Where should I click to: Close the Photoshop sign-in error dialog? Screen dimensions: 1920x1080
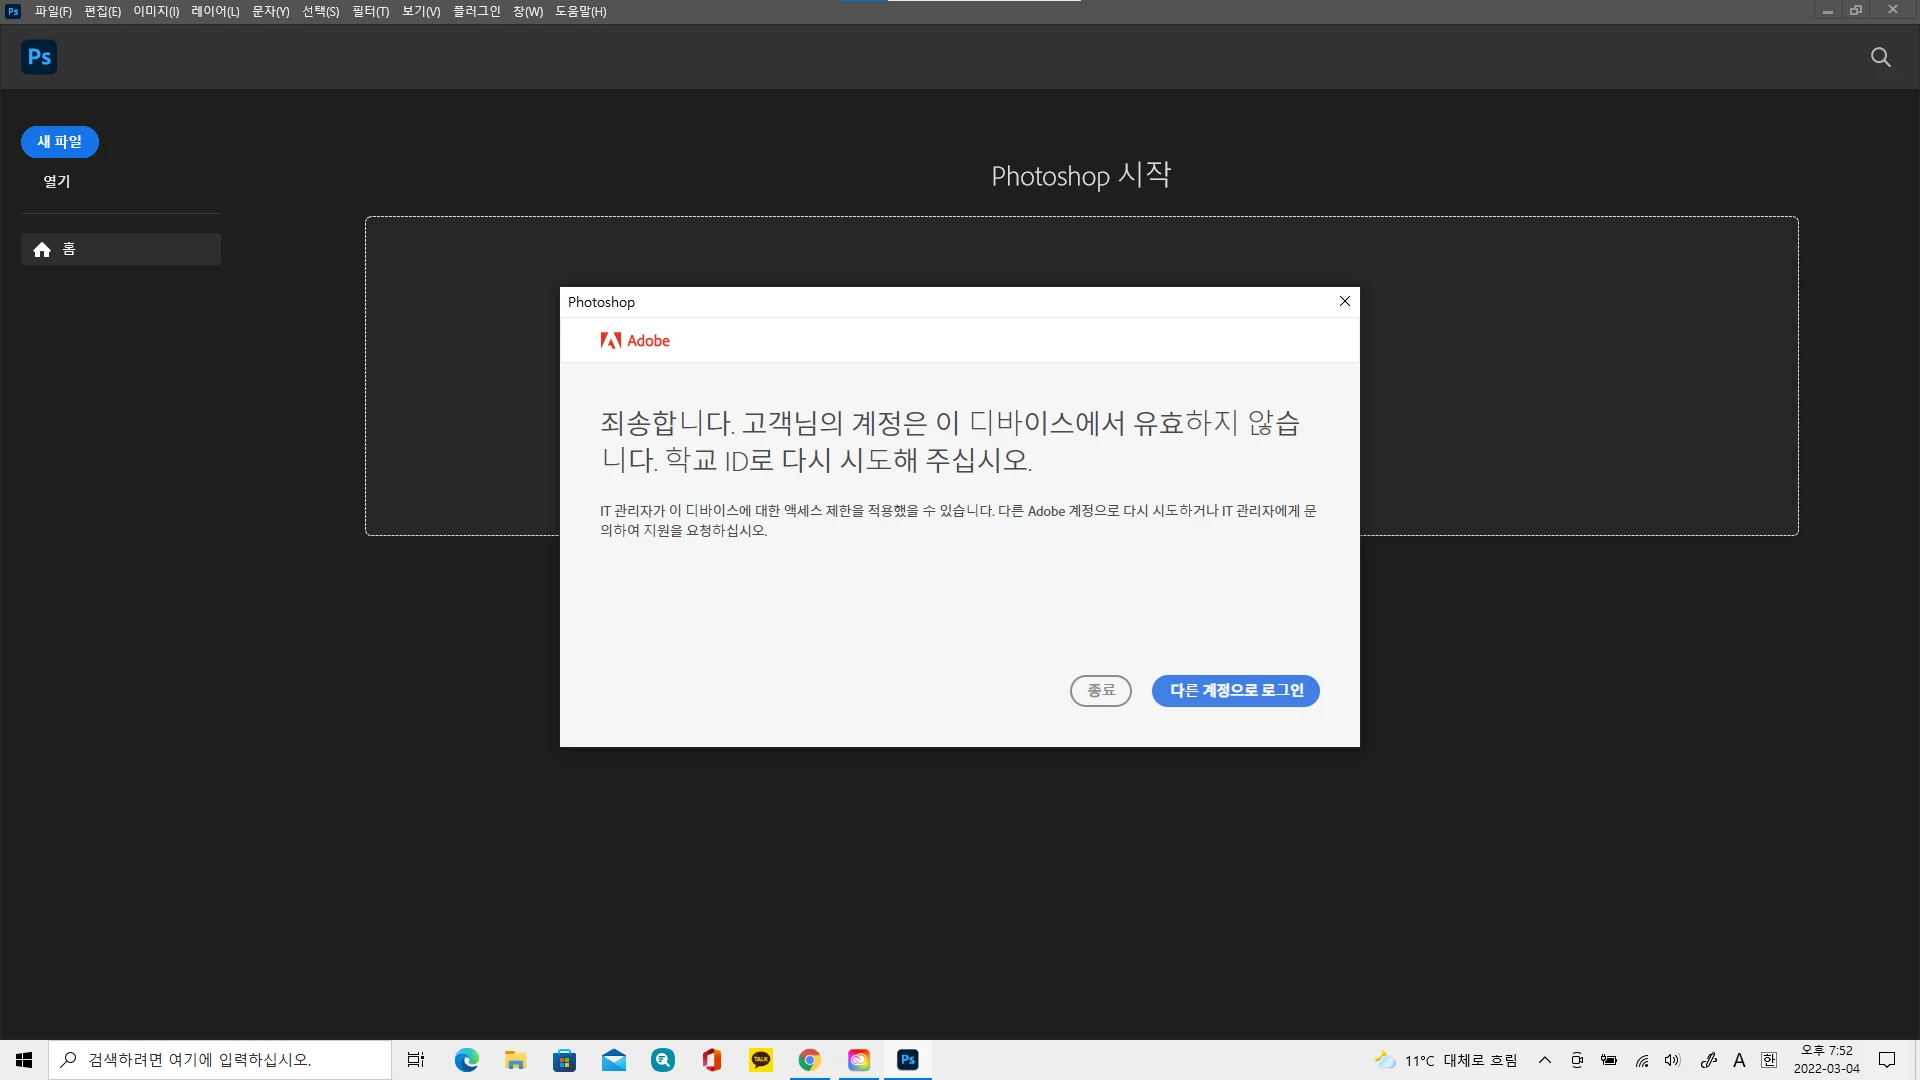pyautogui.click(x=1344, y=301)
